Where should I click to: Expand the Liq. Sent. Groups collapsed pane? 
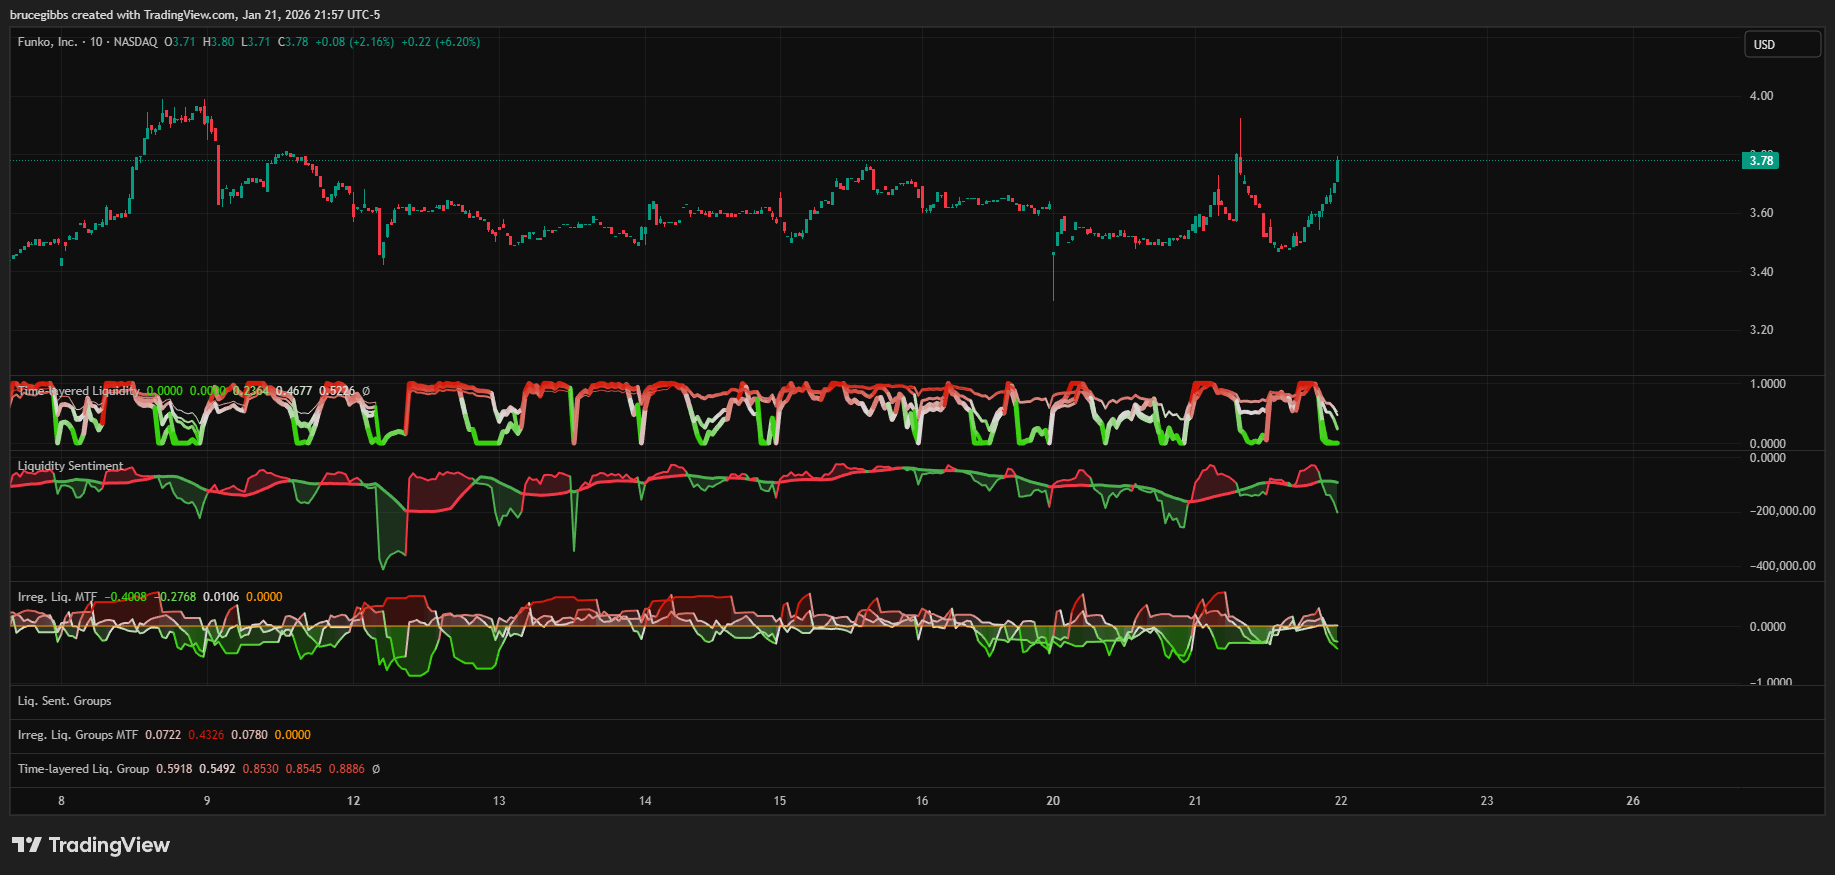[64, 701]
